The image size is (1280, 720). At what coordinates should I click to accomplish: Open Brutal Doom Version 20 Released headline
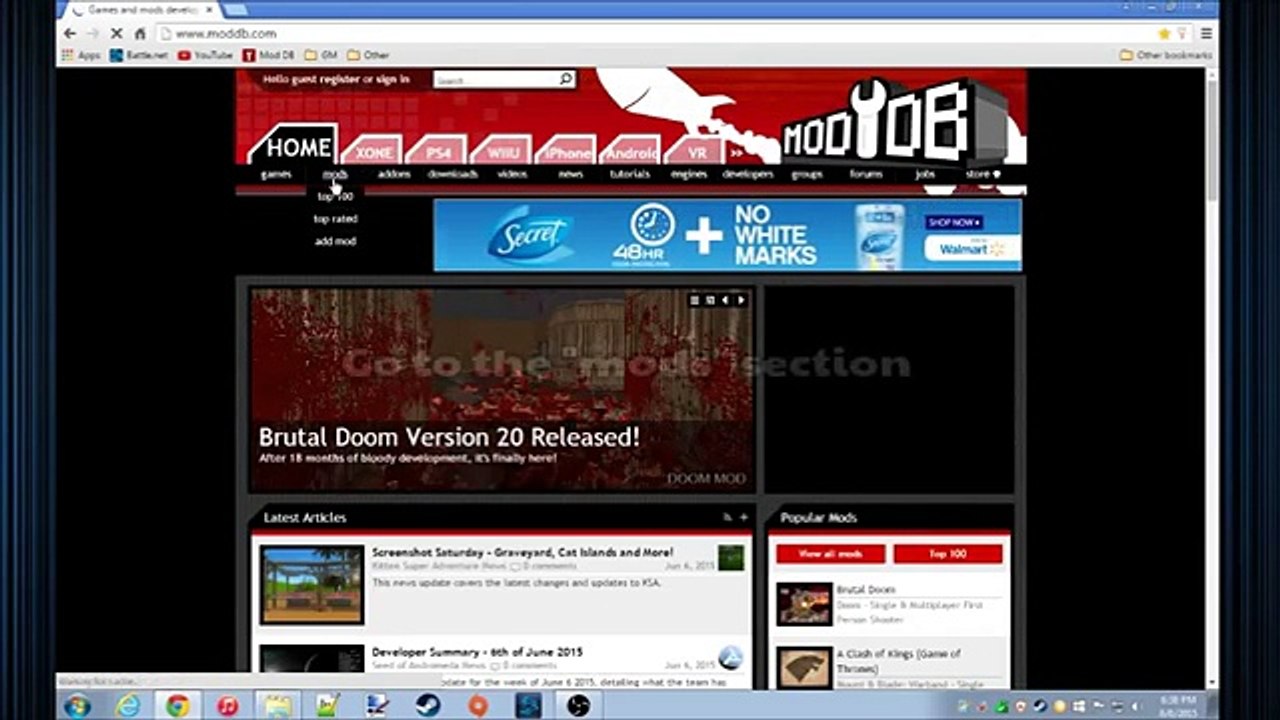point(449,437)
